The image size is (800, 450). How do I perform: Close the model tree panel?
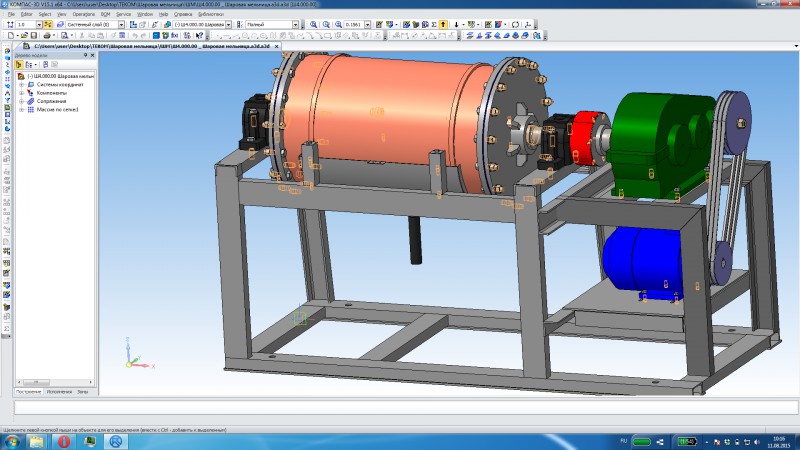pos(92,55)
